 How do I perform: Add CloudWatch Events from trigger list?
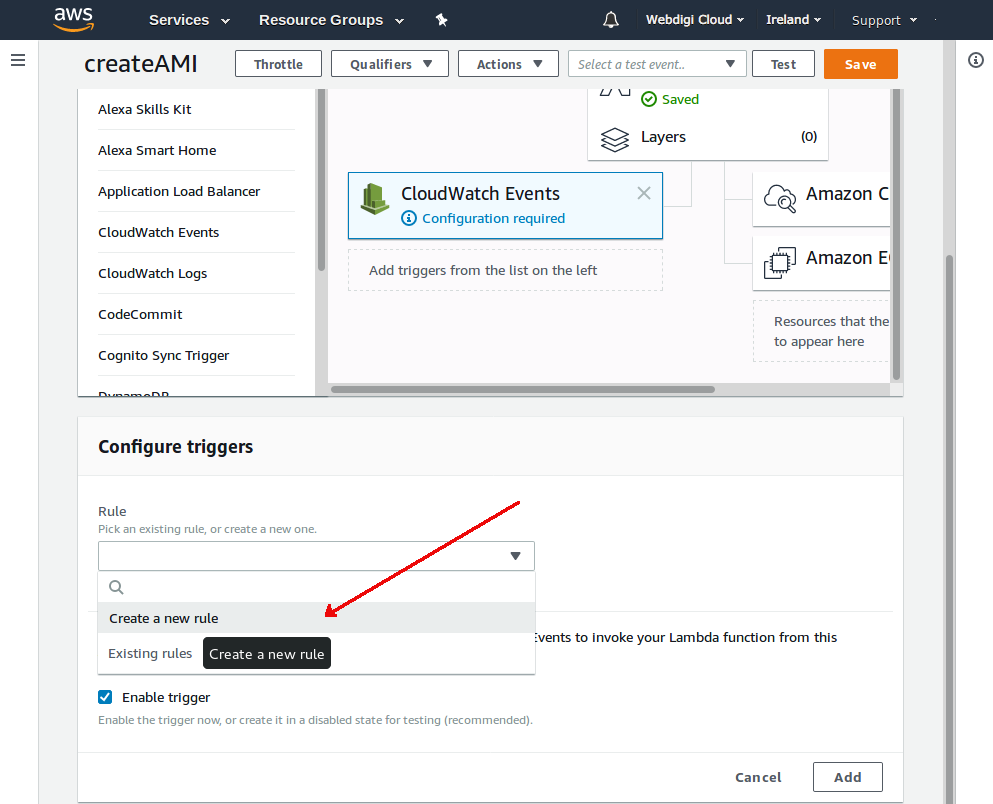click(196, 233)
